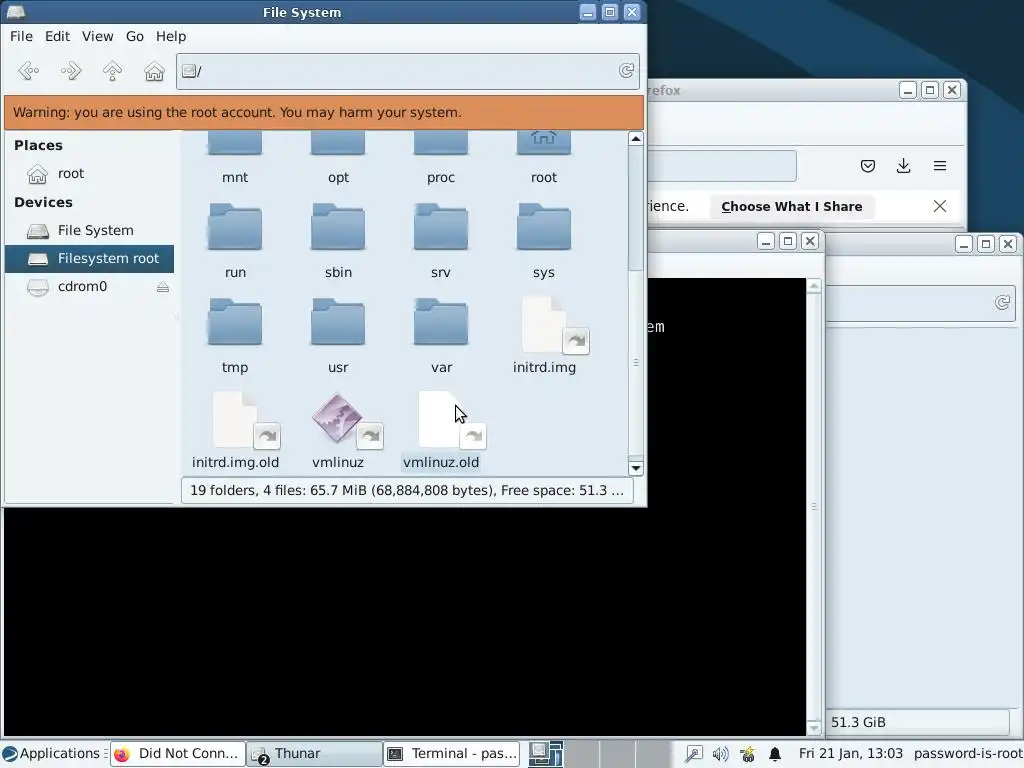Click the root account warning banner
This screenshot has width=1024, height=768.
(324, 112)
